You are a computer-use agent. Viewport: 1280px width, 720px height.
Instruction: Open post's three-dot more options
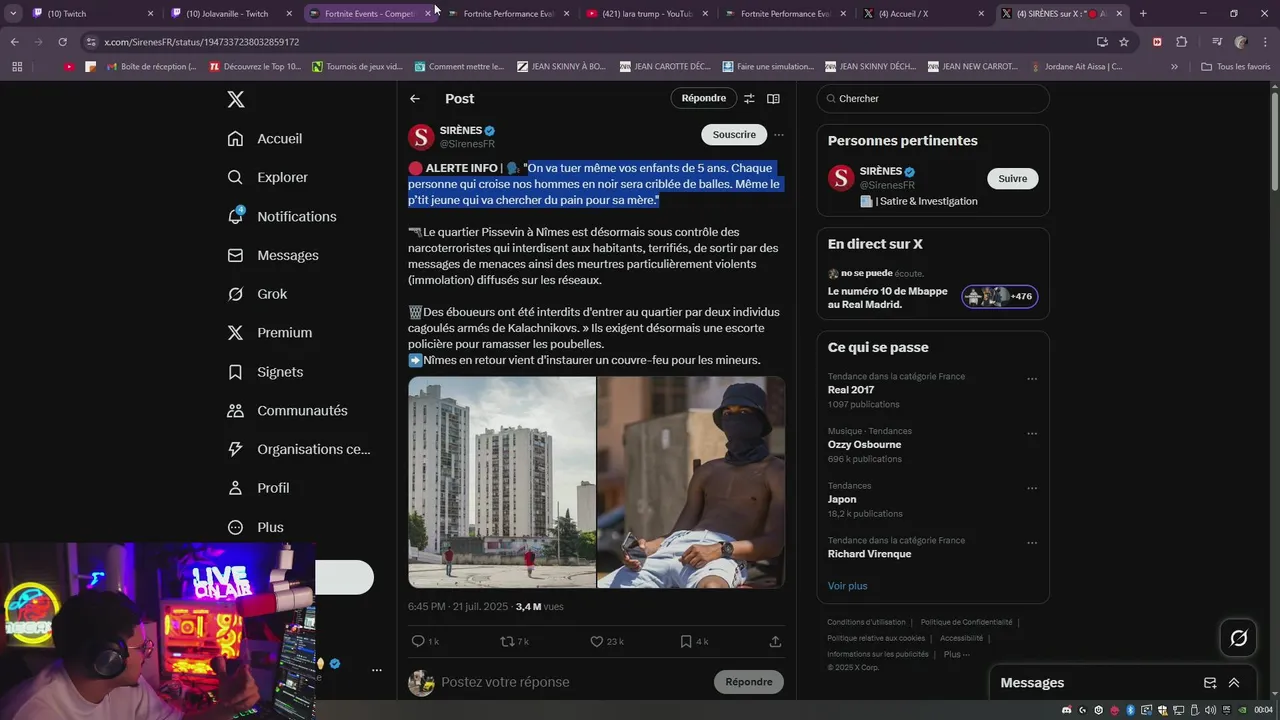[x=778, y=135]
